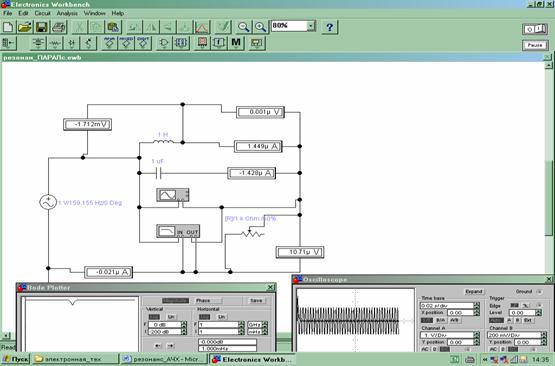The image size is (555, 366).
Task: Zoom in with the plus magnifier icon
Action: [261, 27]
